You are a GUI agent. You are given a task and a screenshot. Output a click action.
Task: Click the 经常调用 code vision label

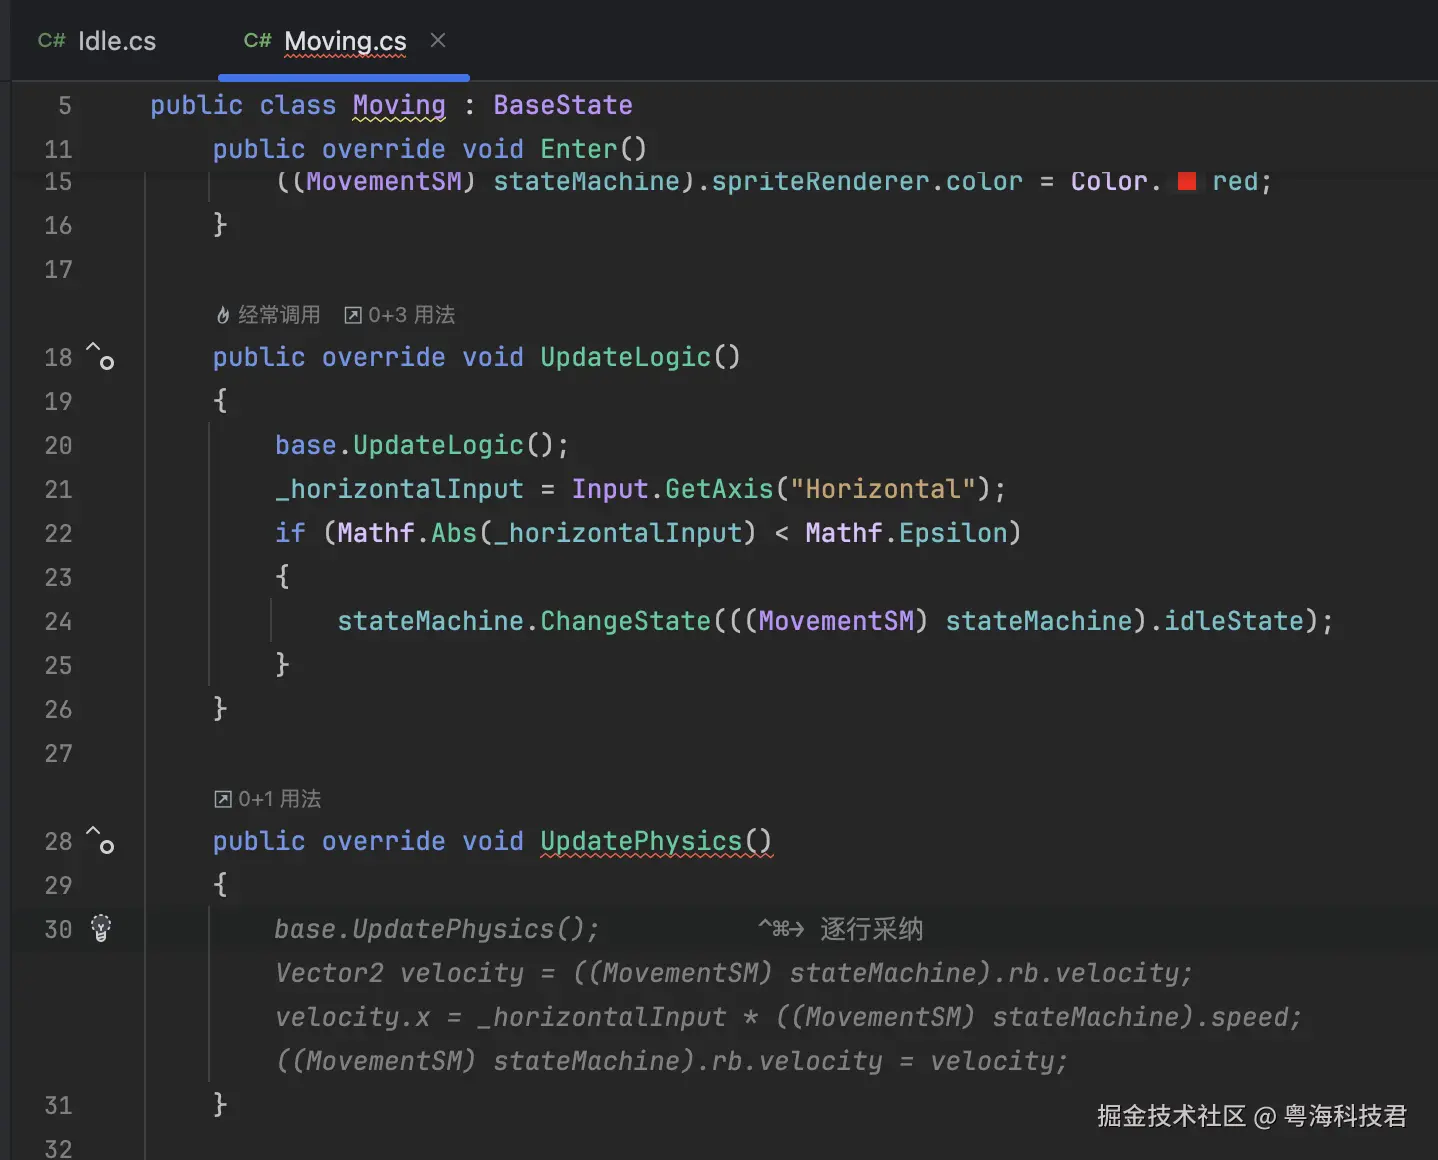(x=279, y=315)
